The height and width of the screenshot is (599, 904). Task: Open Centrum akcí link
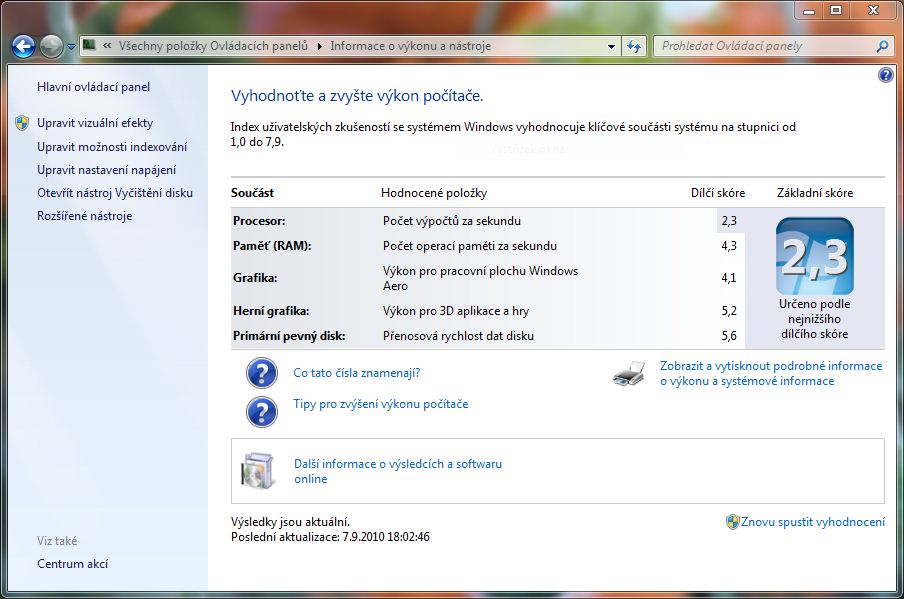73,564
